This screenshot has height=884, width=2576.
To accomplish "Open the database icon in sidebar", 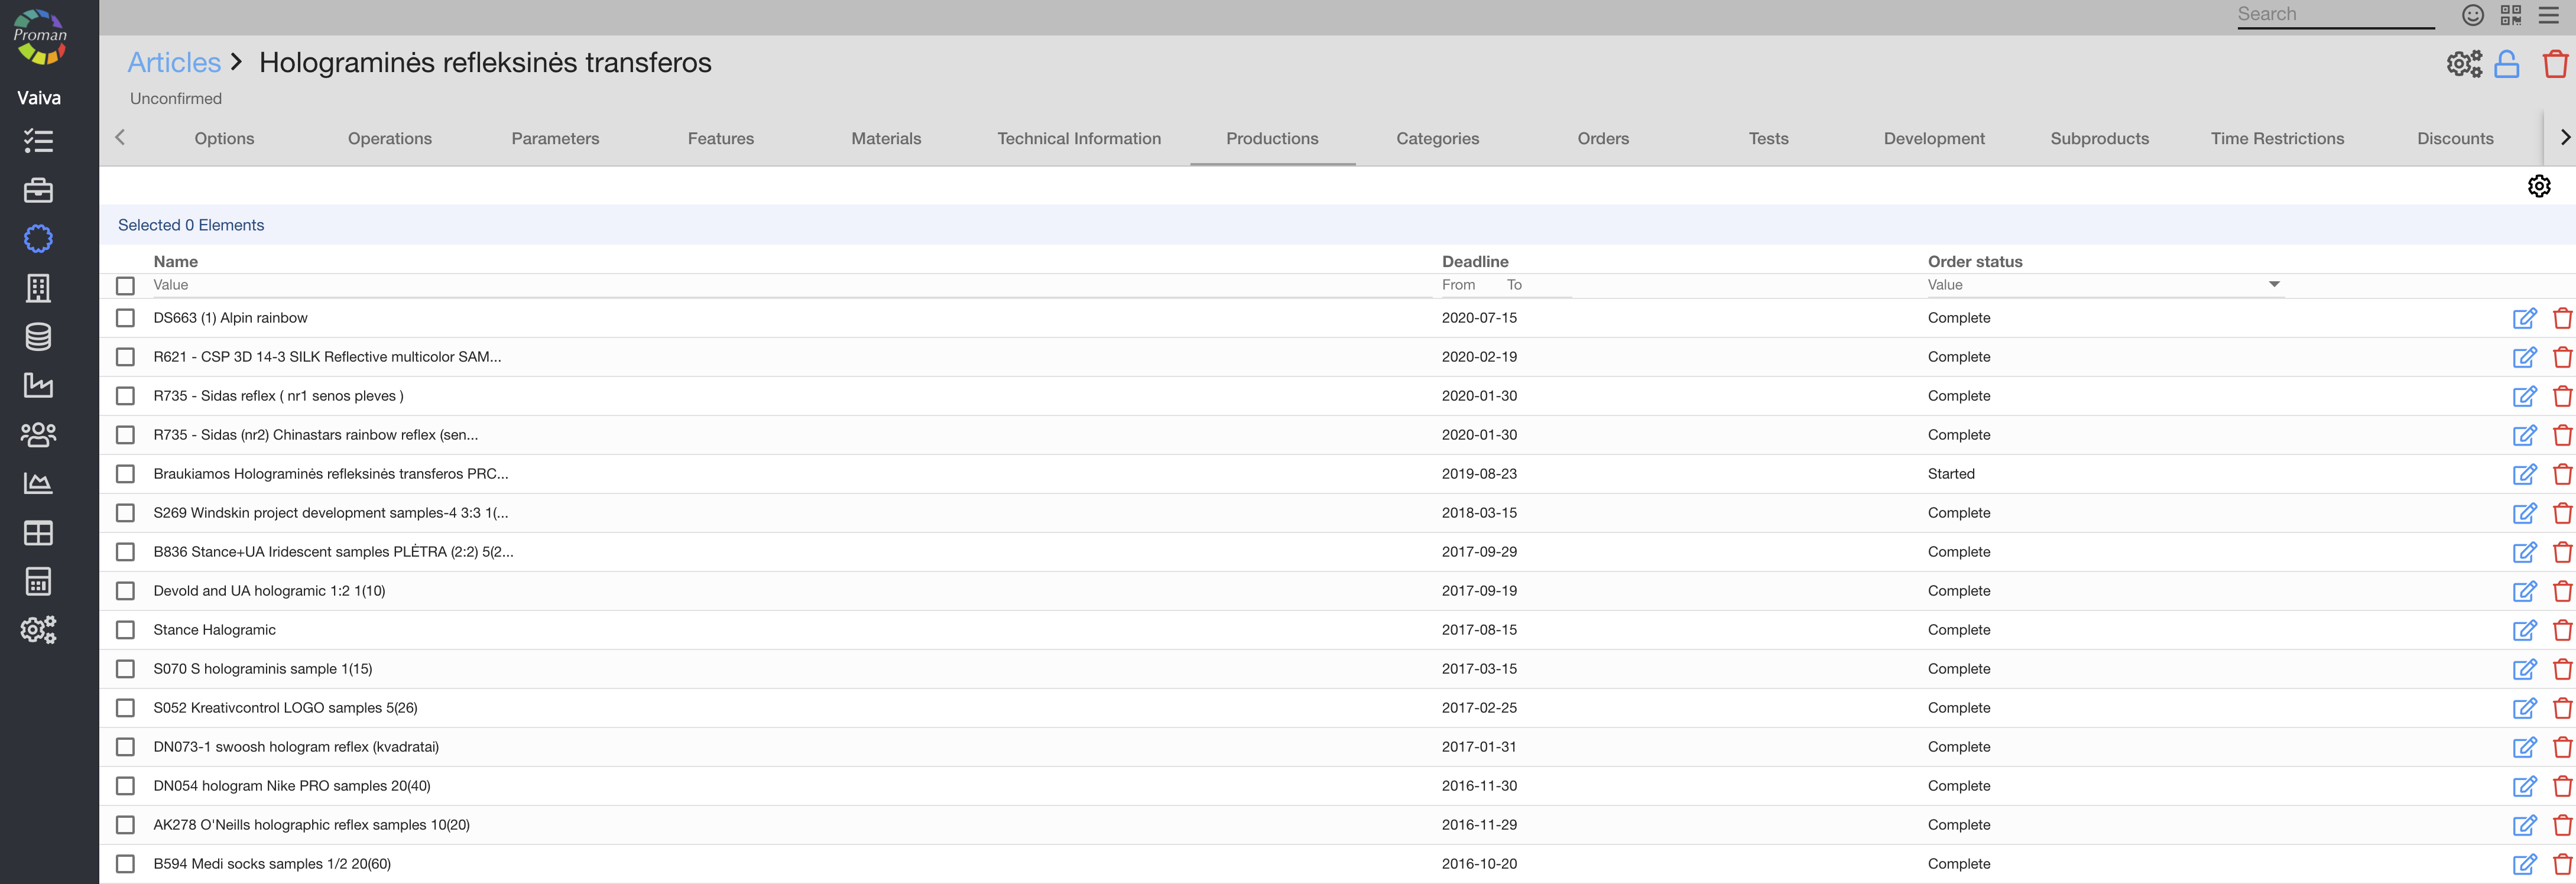I will point(38,337).
